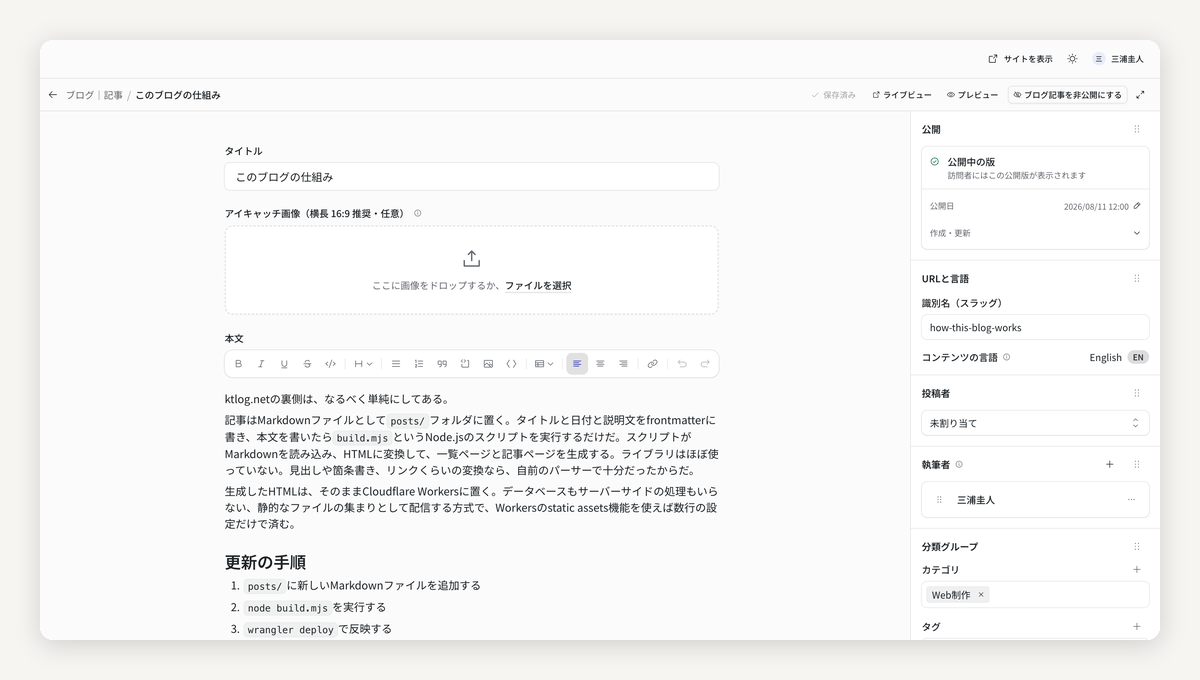
Task: Click サイトを表示 to view the site
Action: point(1020,59)
